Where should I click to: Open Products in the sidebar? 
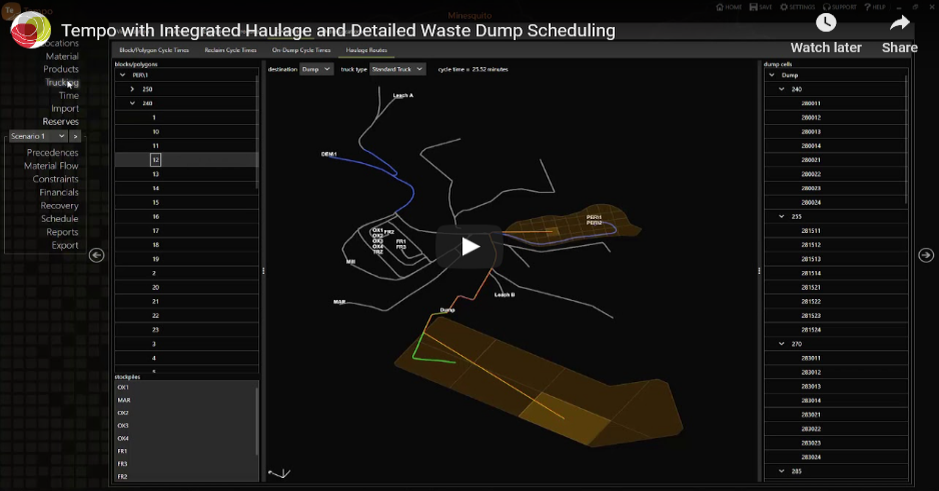61,69
